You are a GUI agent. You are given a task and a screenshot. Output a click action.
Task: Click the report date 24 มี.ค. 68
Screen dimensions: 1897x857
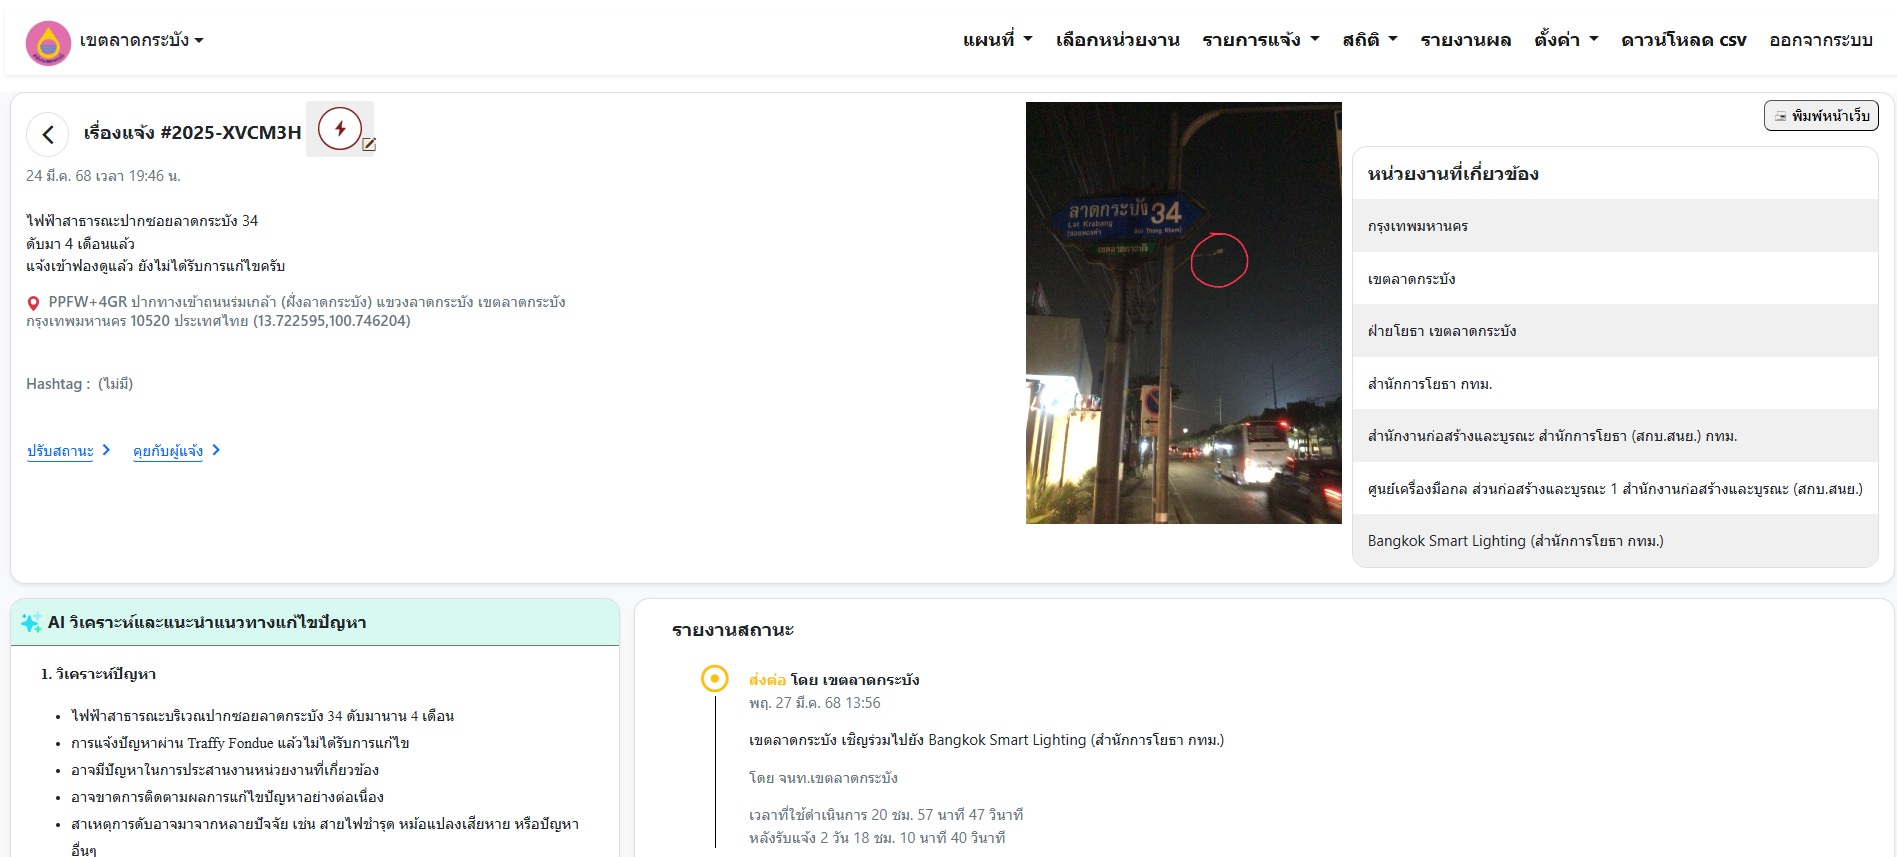103,176
